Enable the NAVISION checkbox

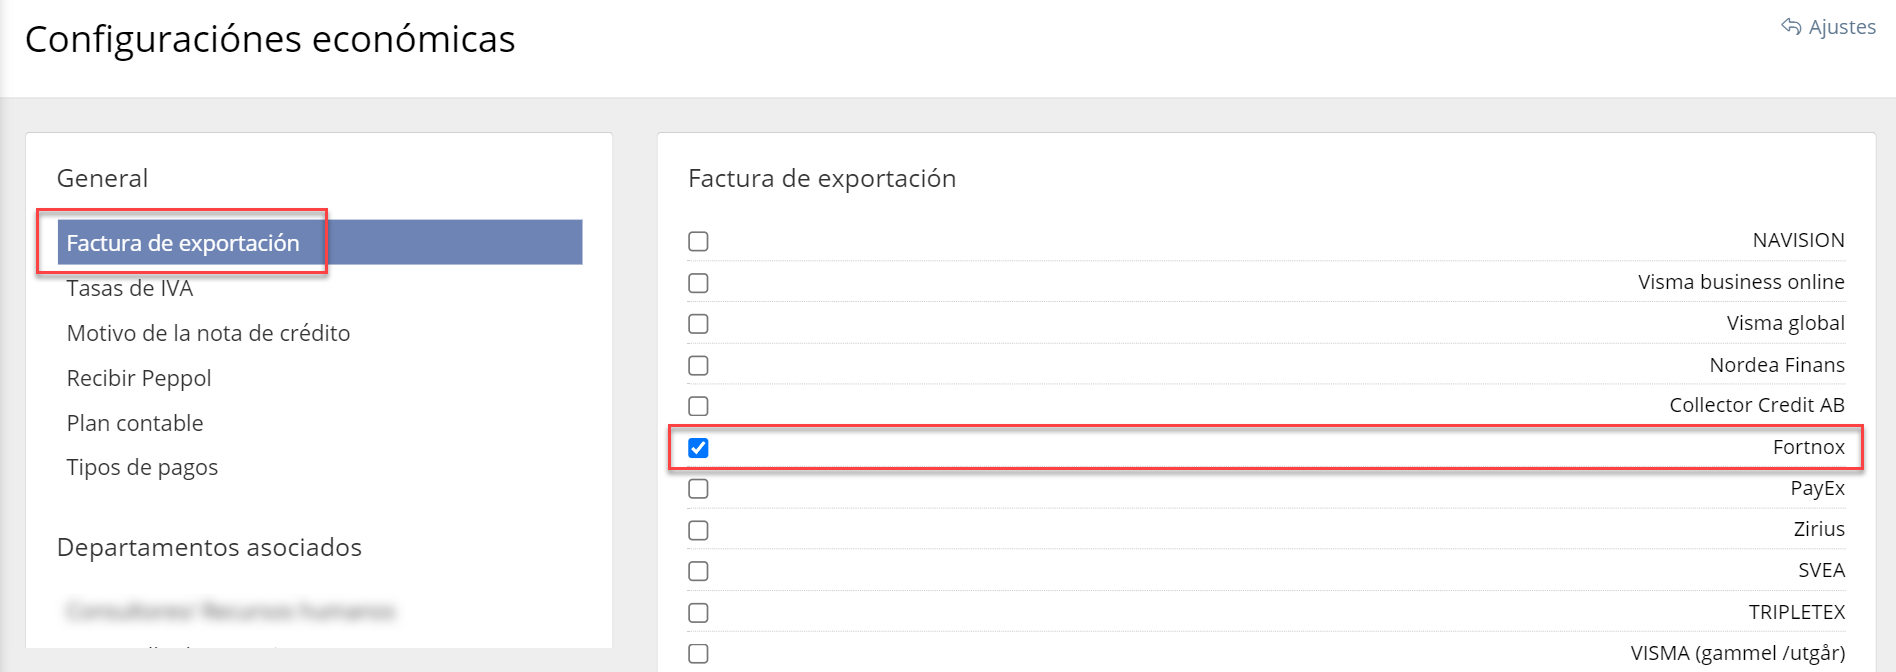(698, 241)
